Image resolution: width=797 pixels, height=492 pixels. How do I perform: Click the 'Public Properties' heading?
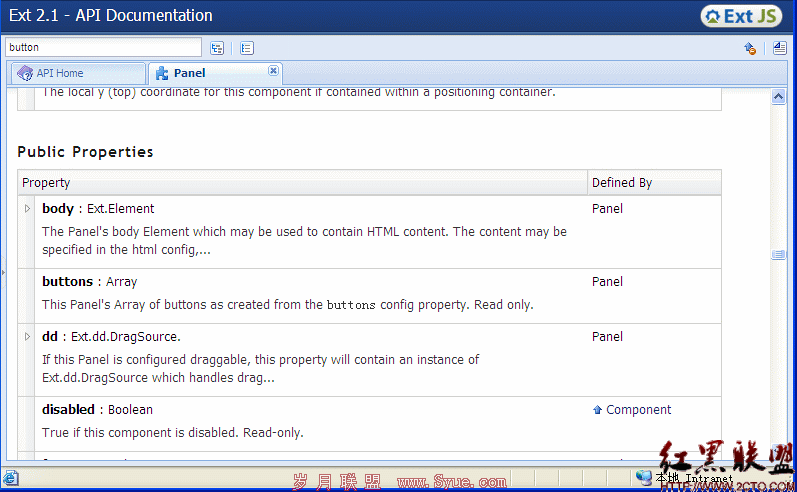point(85,152)
